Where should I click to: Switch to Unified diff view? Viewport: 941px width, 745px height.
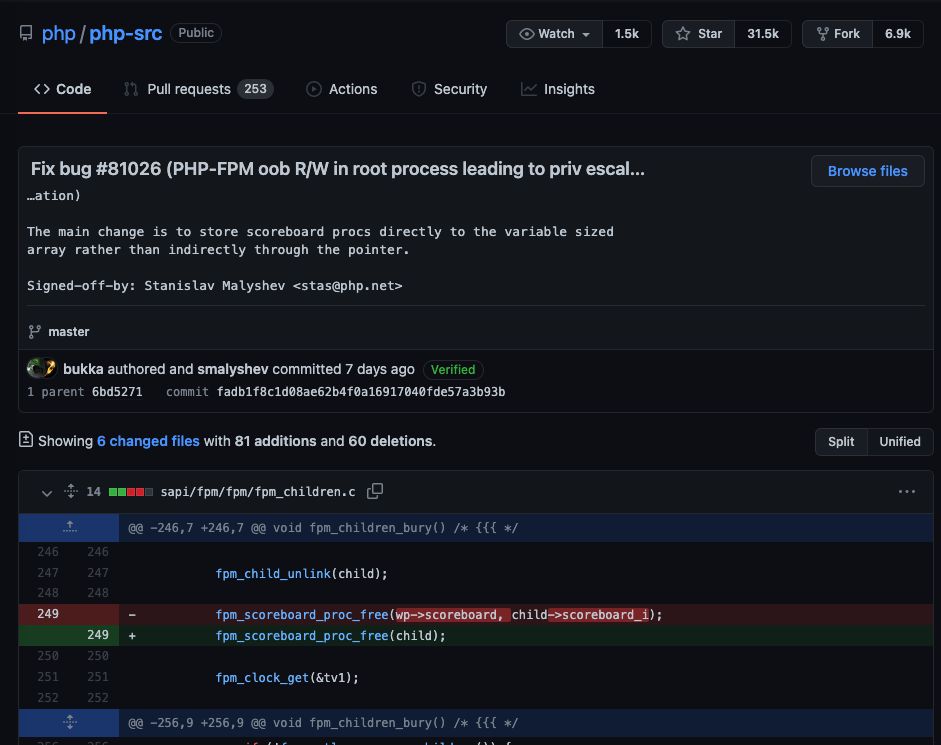(x=899, y=441)
